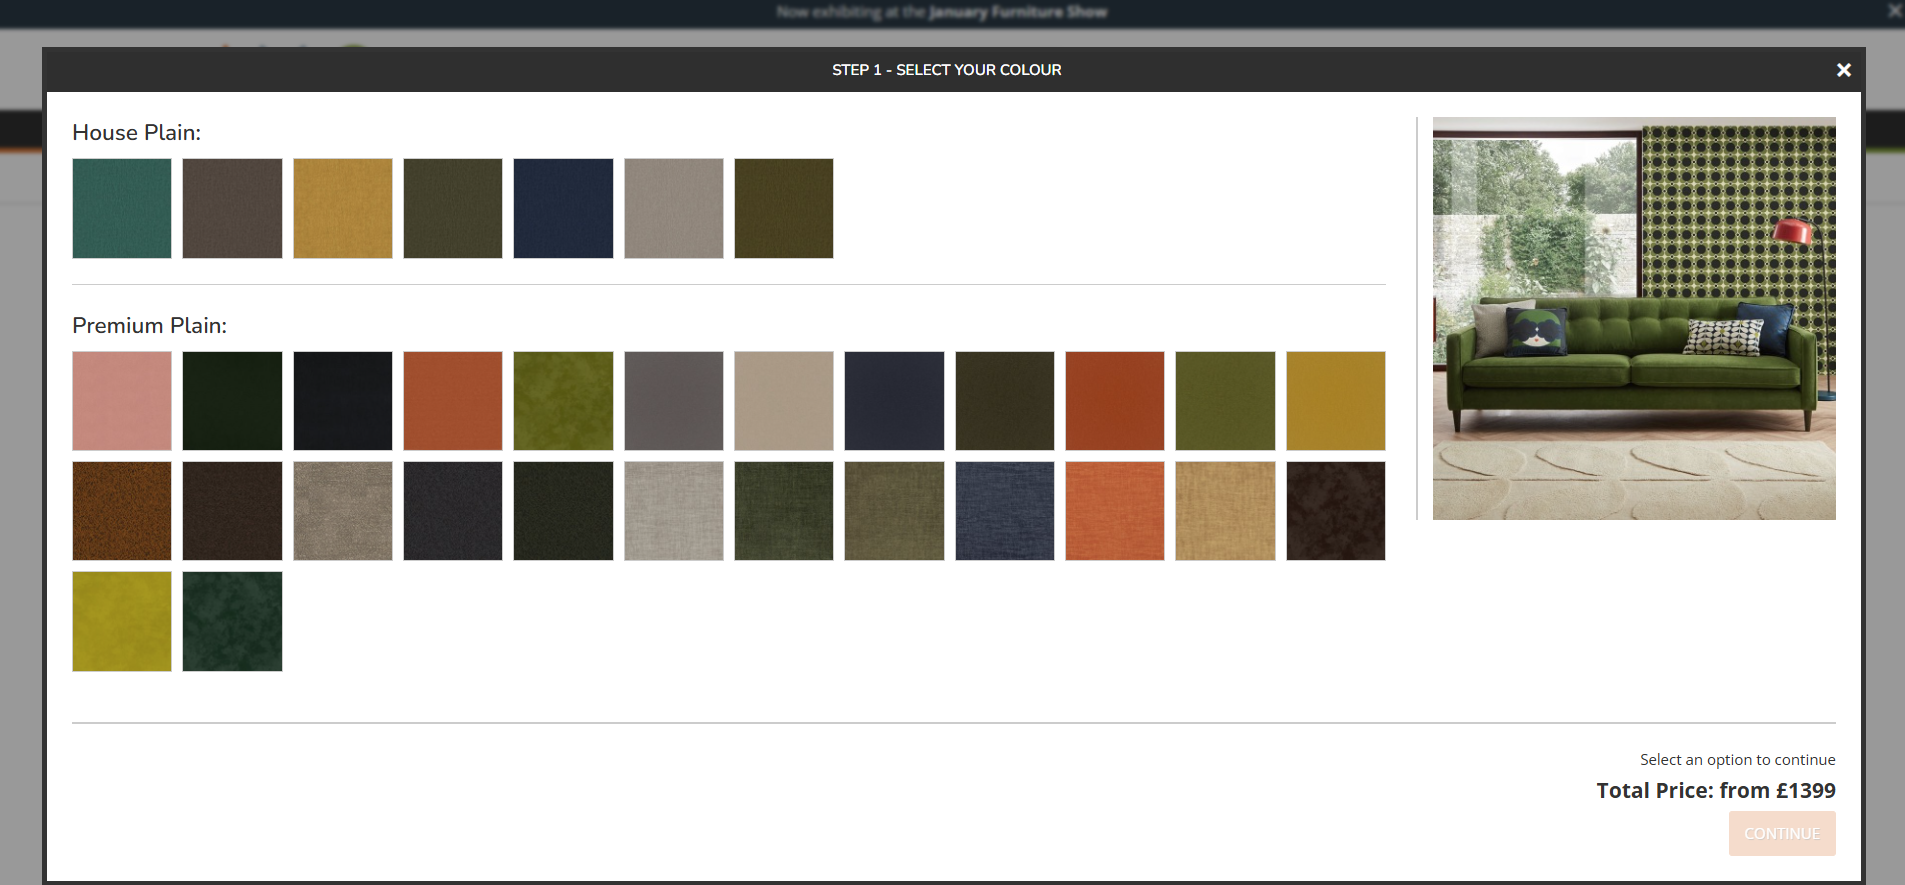Image resolution: width=1905 pixels, height=885 pixels.
Task: Choose the mustard yellow House Plain swatch
Action: (342, 208)
